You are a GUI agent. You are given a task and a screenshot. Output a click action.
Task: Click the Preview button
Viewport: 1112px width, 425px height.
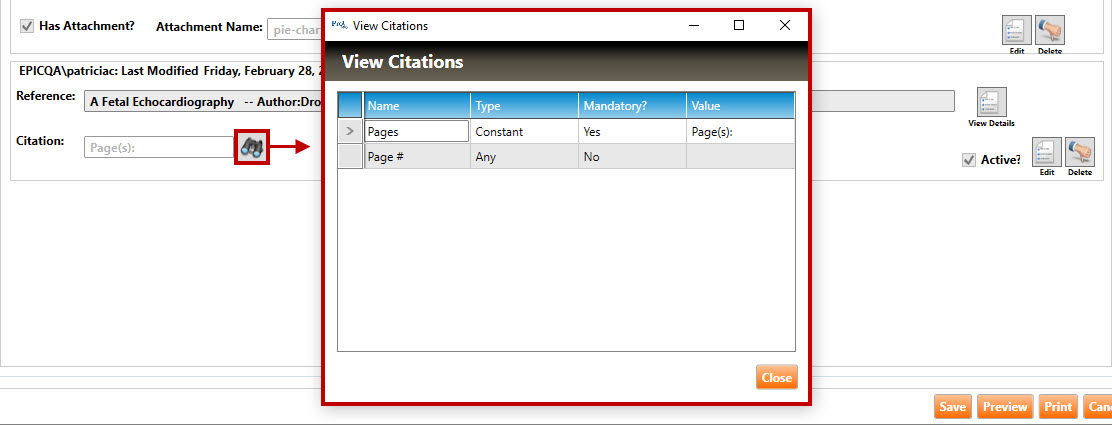click(1005, 407)
